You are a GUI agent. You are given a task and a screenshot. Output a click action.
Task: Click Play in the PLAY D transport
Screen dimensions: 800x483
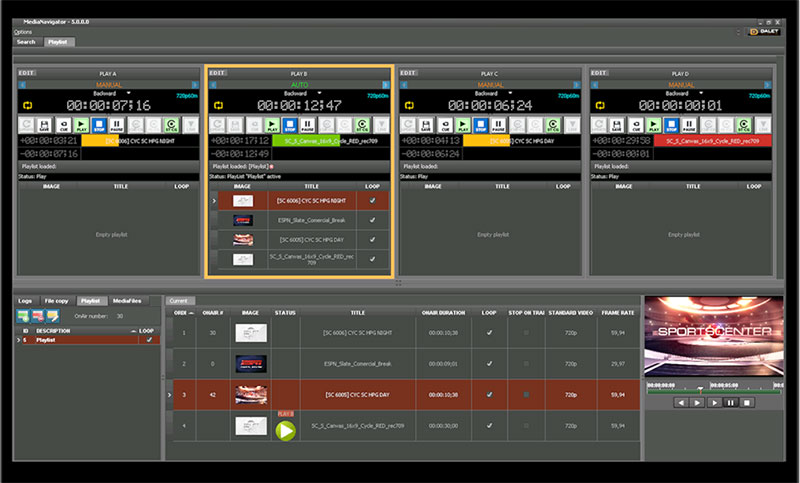[654, 124]
